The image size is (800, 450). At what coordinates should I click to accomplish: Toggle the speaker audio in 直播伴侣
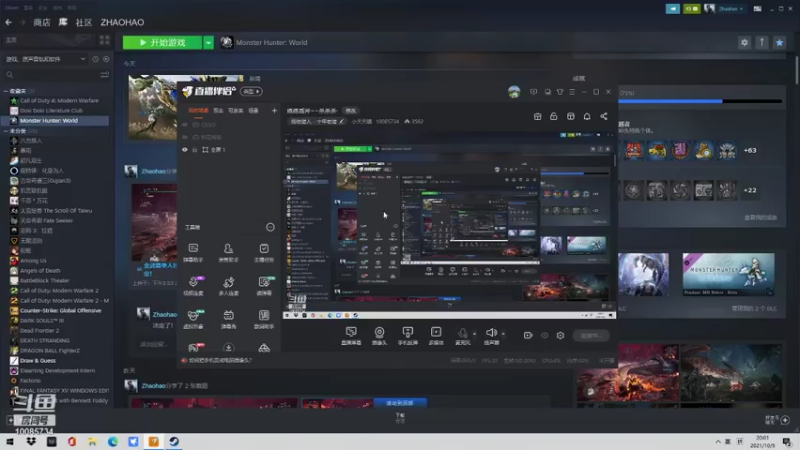pos(491,335)
